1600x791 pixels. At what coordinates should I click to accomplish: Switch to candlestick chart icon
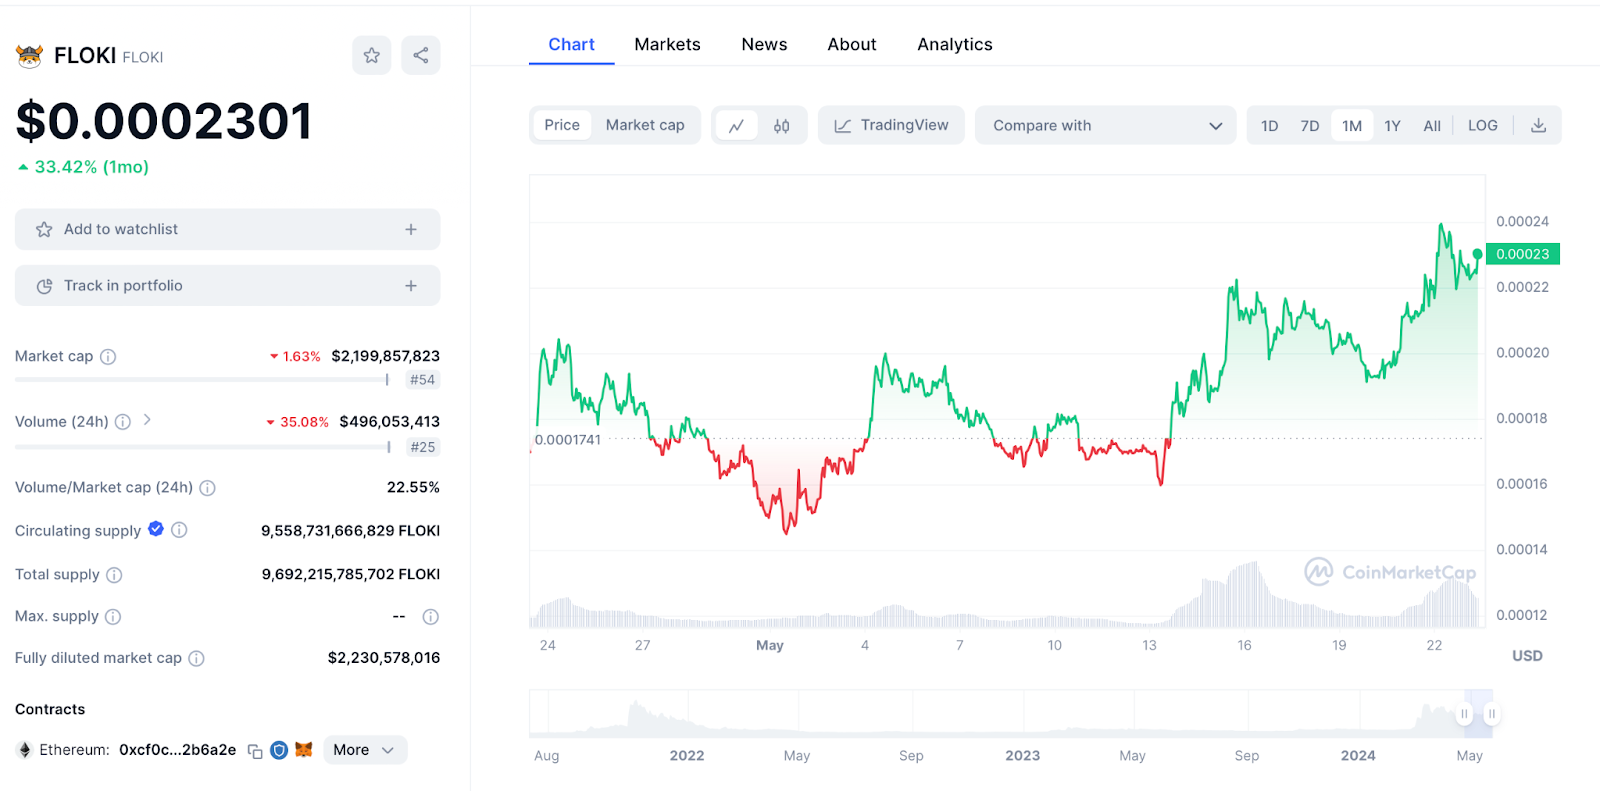coord(781,126)
